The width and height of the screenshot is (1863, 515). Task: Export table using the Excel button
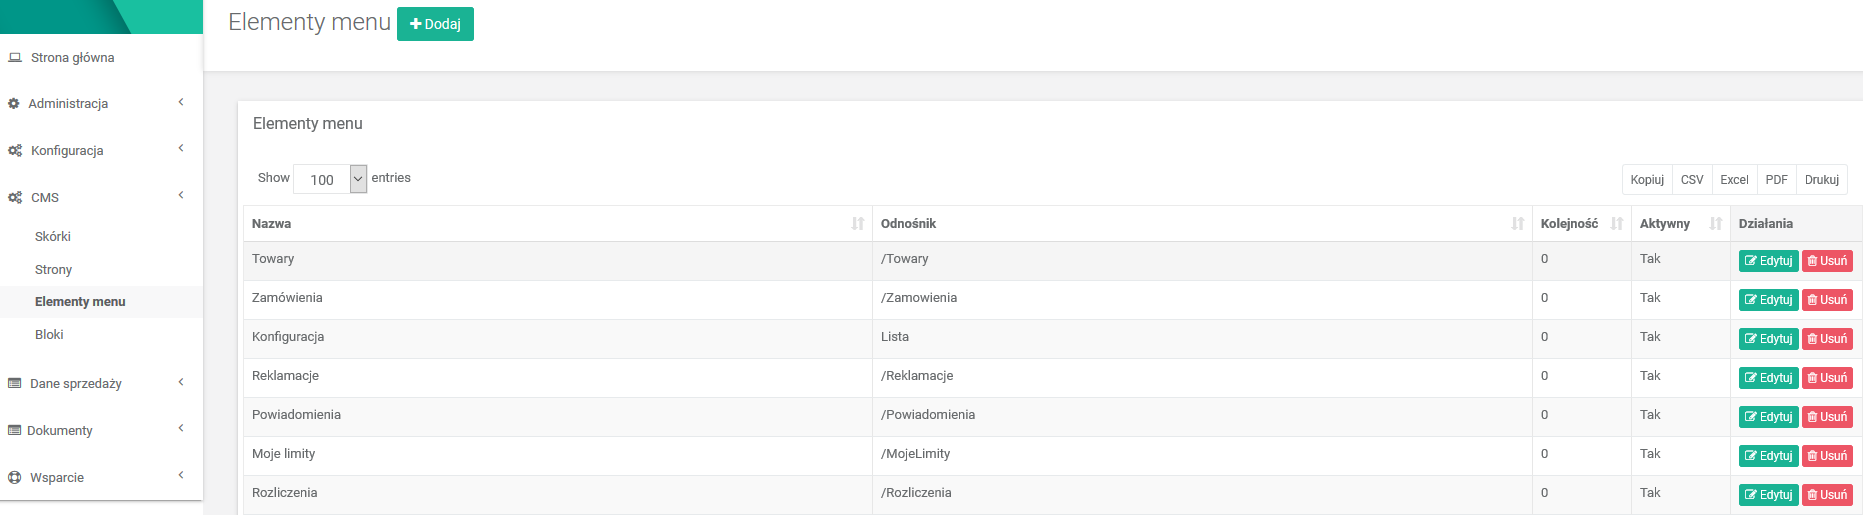click(x=1734, y=180)
